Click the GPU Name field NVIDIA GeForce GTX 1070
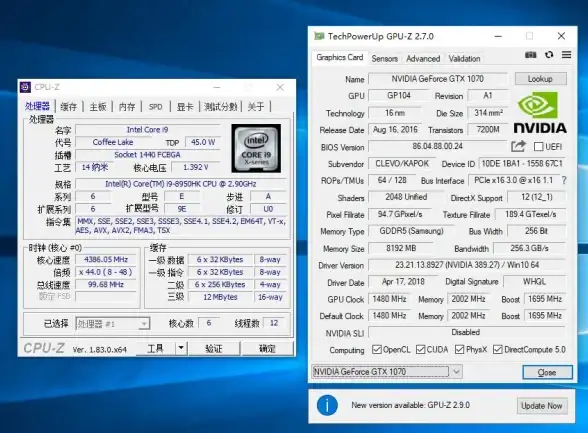 (x=438, y=79)
